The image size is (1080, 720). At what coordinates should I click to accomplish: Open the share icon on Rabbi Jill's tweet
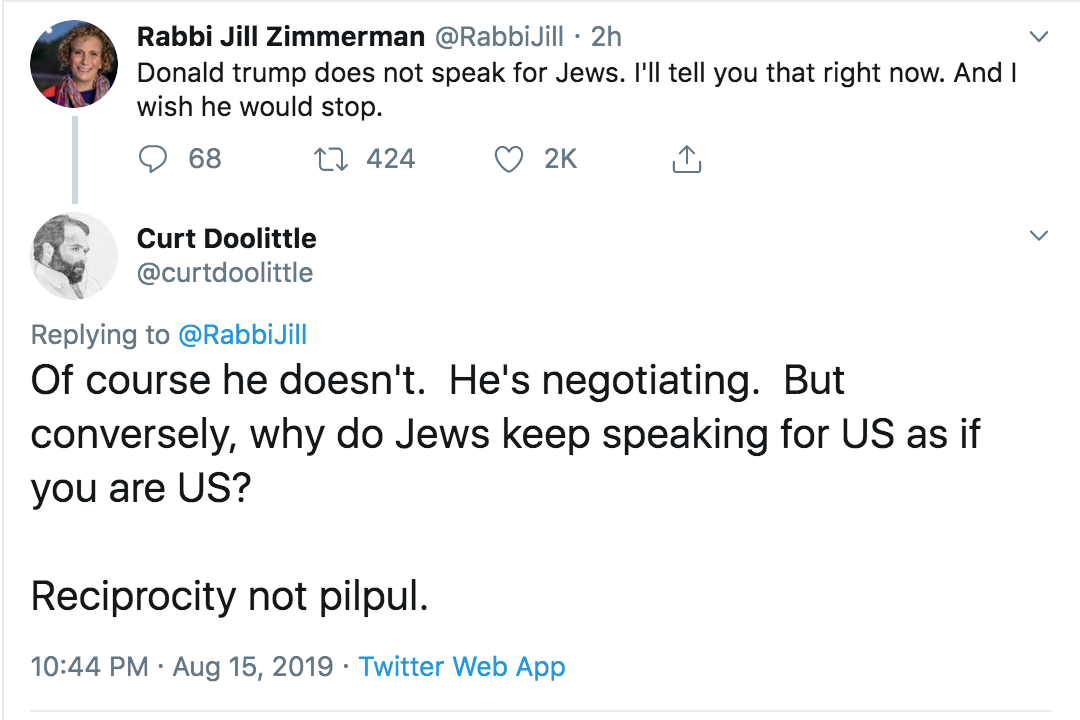pyautogui.click(x=686, y=159)
